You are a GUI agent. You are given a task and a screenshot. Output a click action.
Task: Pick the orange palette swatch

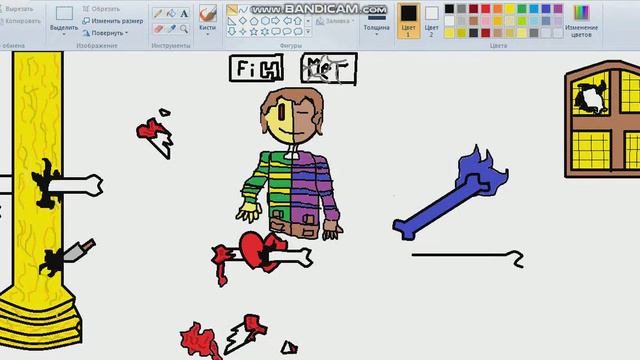[x=498, y=9]
